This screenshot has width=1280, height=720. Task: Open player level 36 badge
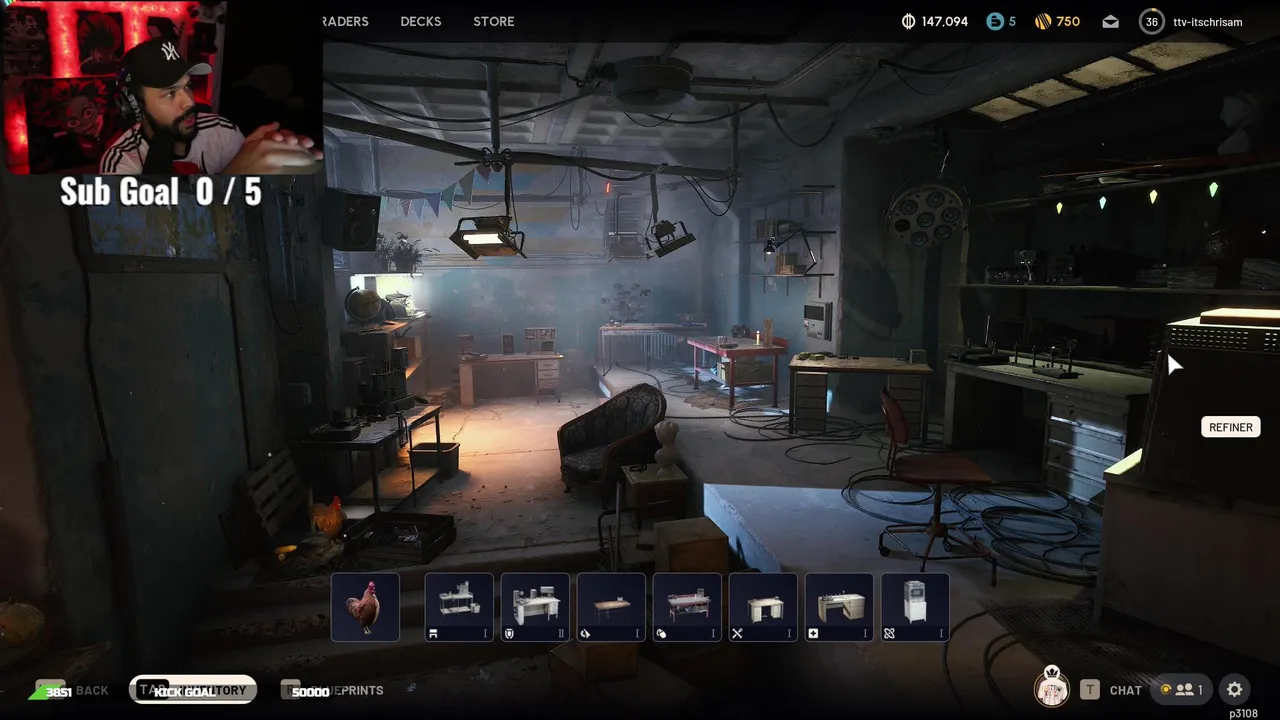click(x=1152, y=21)
